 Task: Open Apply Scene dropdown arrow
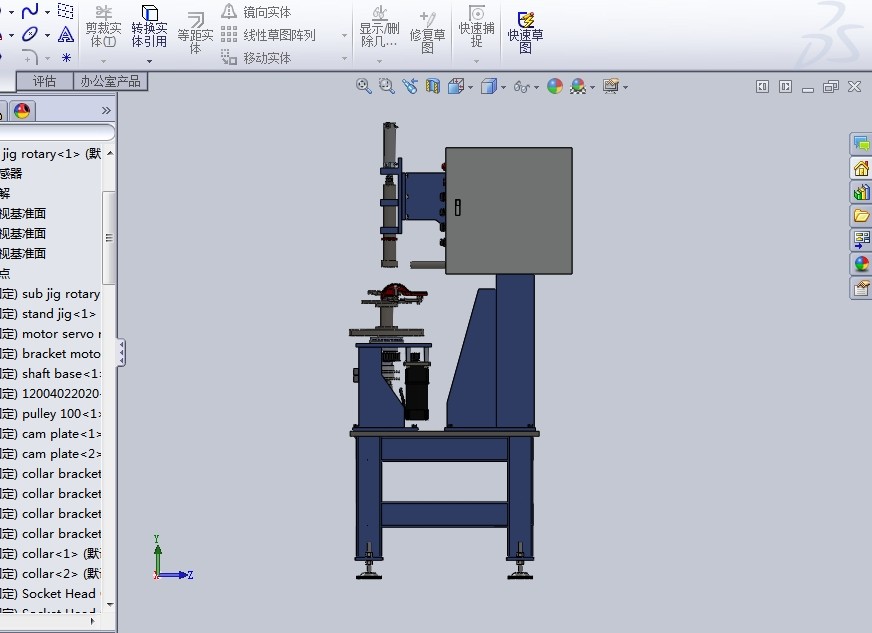pyautogui.click(x=593, y=87)
